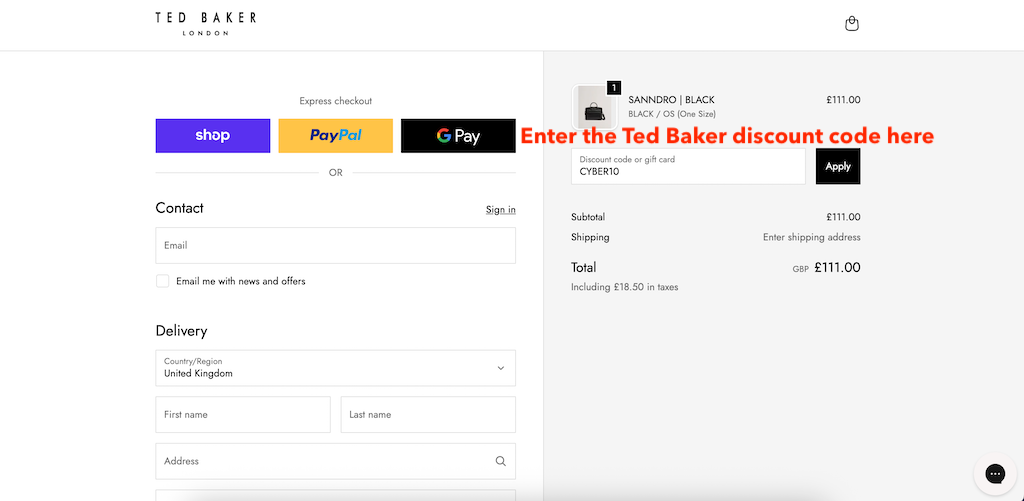Click the Sanndro black bag thumbnail
This screenshot has height=501, width=1024.
click(x=595, y=108)
